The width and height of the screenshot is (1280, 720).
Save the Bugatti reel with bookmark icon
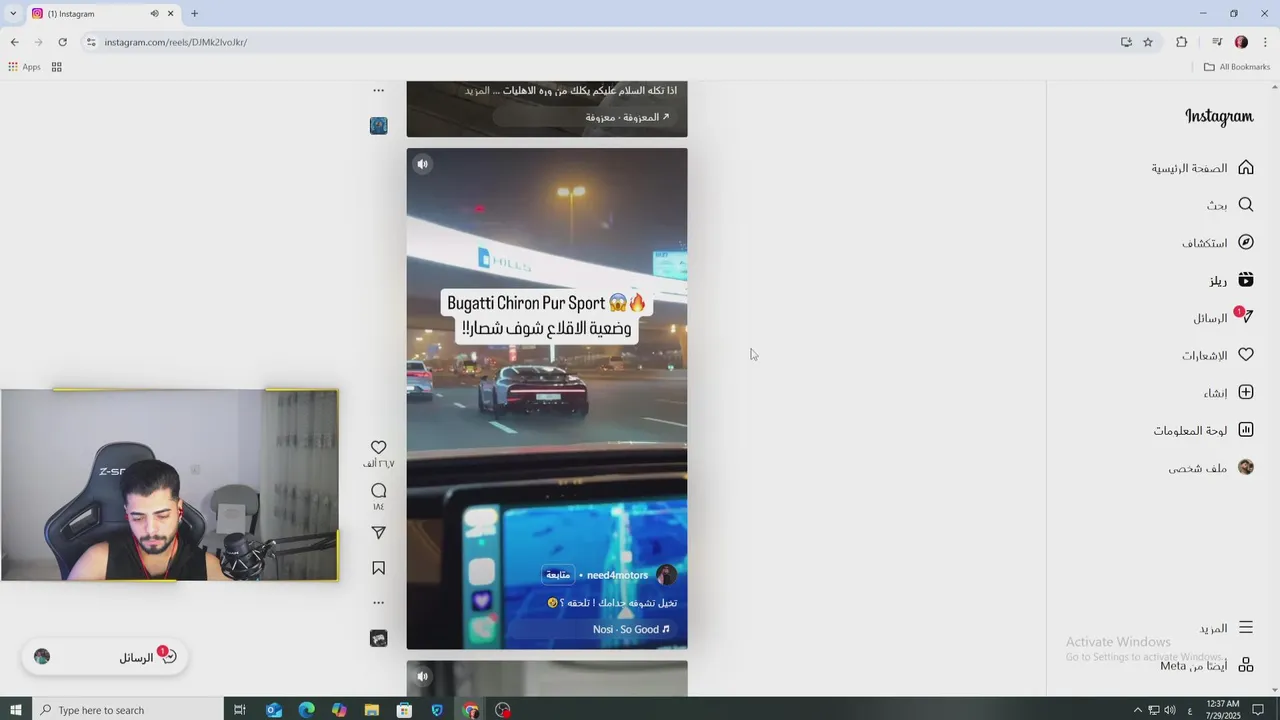[378, 568]
